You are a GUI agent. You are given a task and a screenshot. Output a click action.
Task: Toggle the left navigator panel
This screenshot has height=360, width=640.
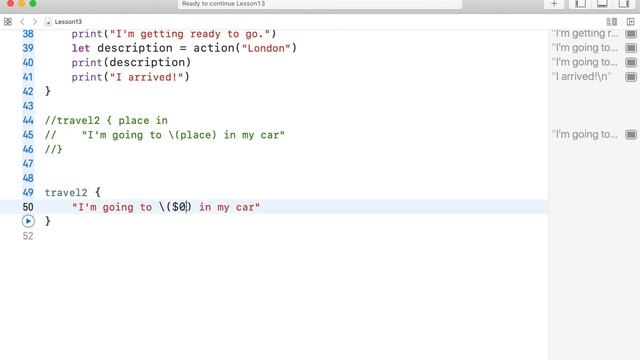pyautogui.click(x=580, y=4)
